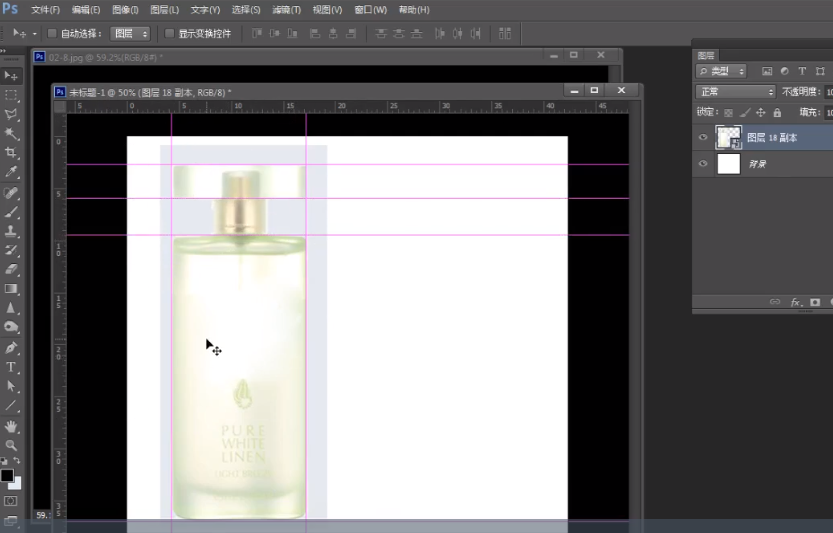Hide the 背景 layer

(x=703, y=164)
